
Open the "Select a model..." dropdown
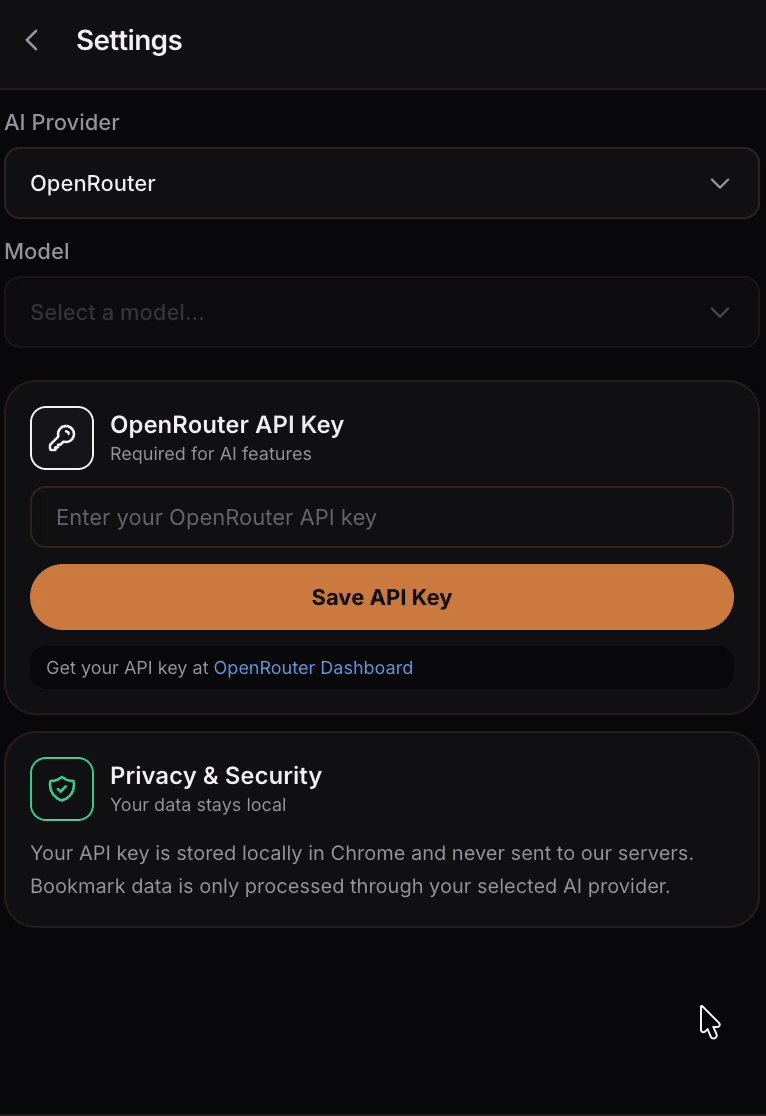(380, 313)
